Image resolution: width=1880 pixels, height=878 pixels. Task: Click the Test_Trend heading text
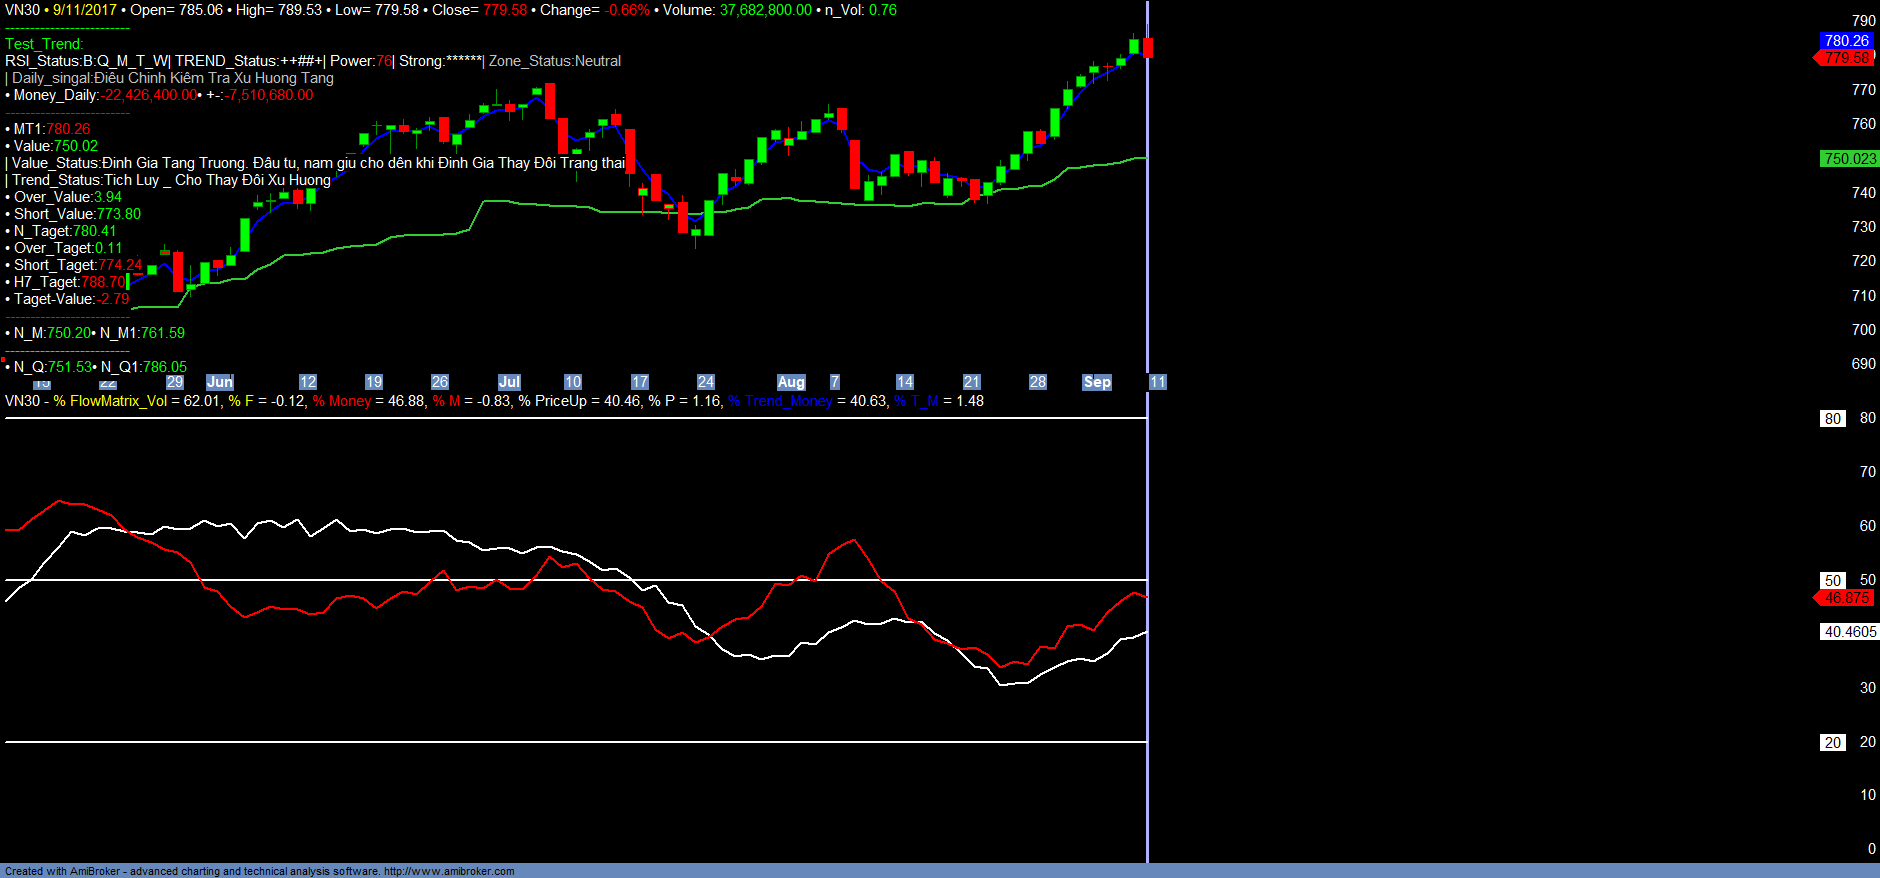click(44, 44)
